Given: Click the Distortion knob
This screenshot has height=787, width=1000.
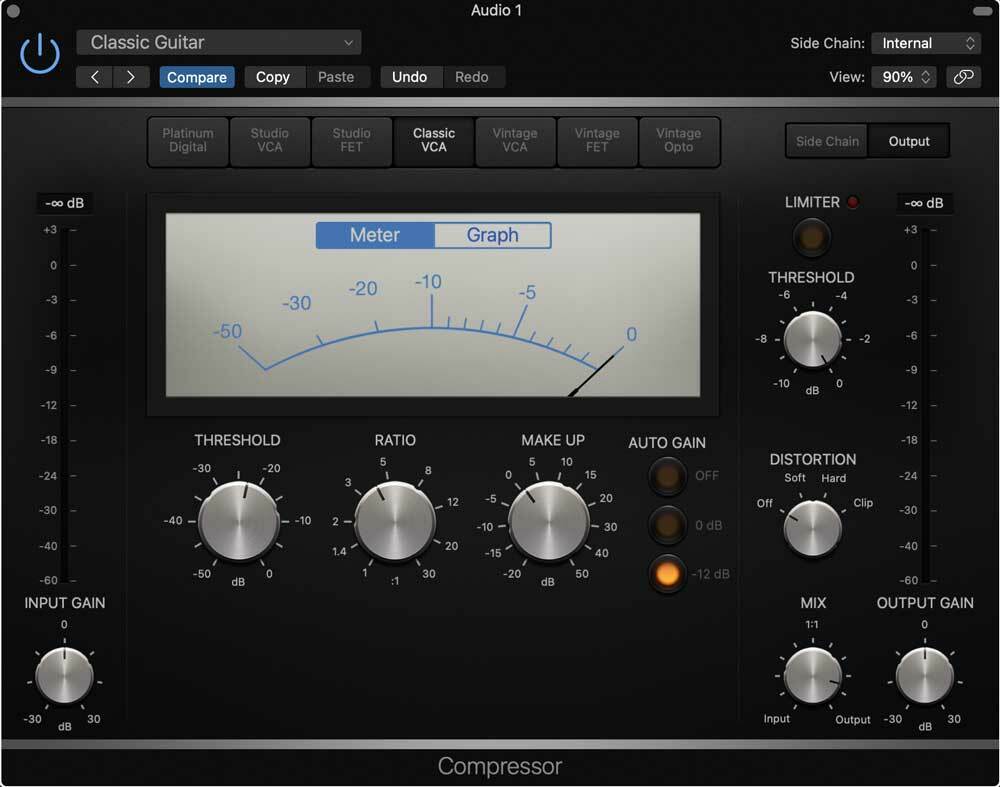Looking at the screenshot, I should [812, 527].
